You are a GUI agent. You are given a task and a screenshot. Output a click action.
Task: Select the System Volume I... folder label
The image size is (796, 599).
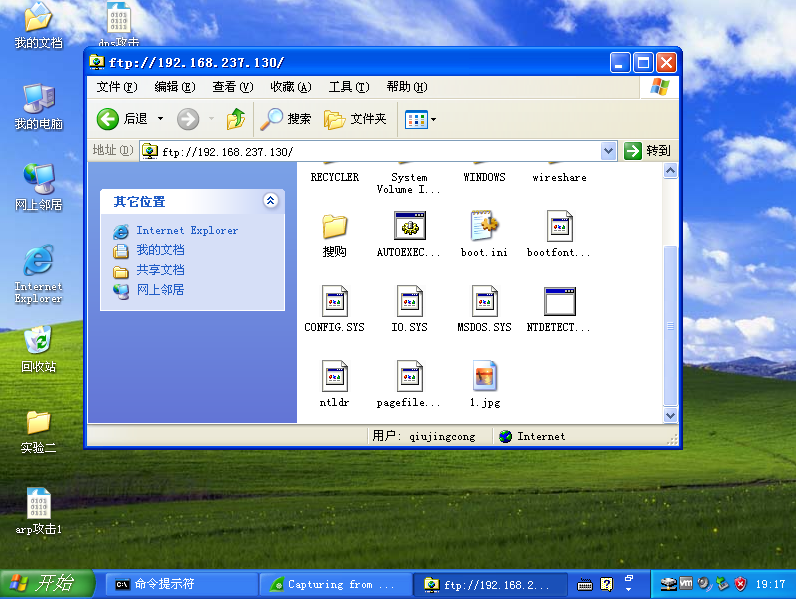pos(409,183)
